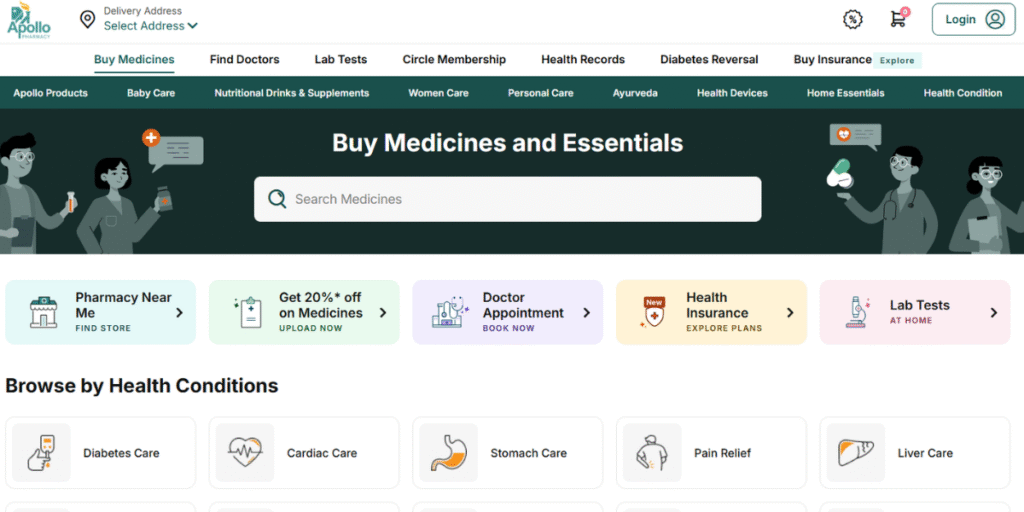
Task: Expand the Select Address dropdown
Action: pos(151,26)
